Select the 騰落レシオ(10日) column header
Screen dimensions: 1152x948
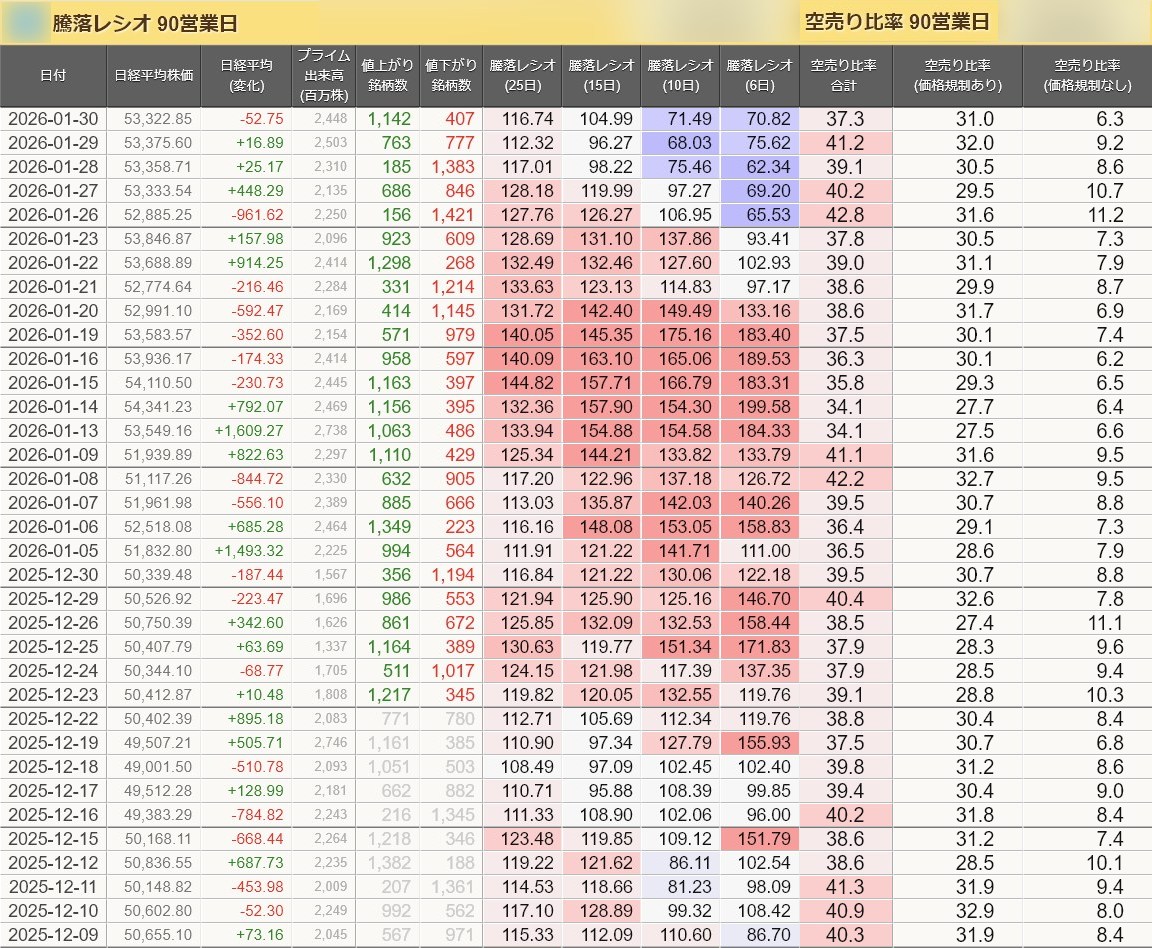[x=680, y=75]
